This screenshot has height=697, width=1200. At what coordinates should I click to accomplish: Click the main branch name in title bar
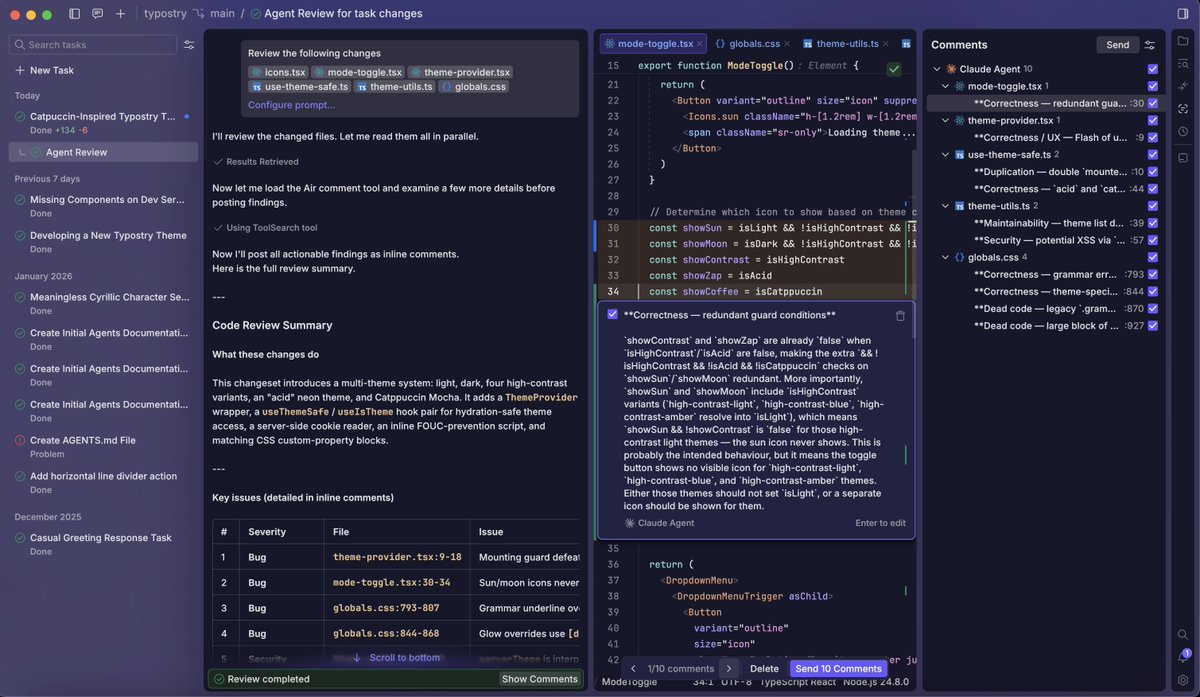click(223, 14)
